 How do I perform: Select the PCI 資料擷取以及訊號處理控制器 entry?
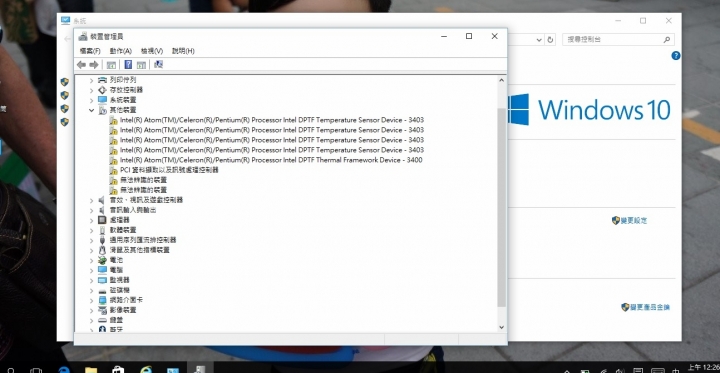(169, 170)
